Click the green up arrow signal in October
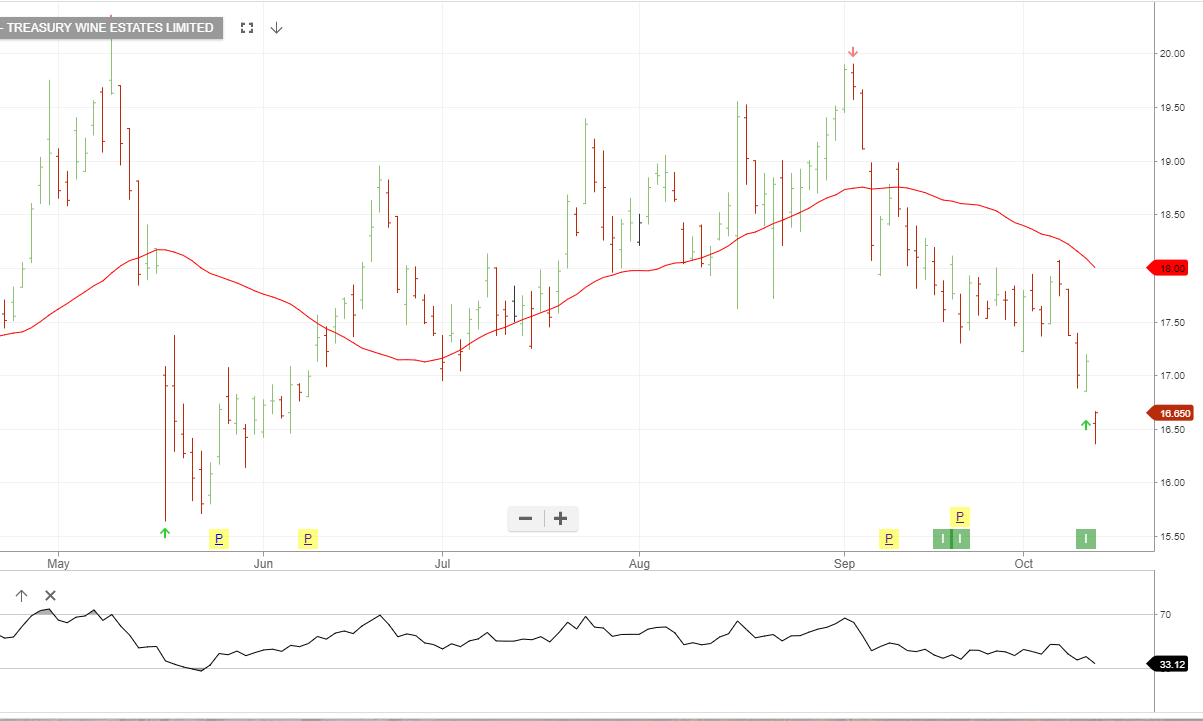 click(1086, 425)
